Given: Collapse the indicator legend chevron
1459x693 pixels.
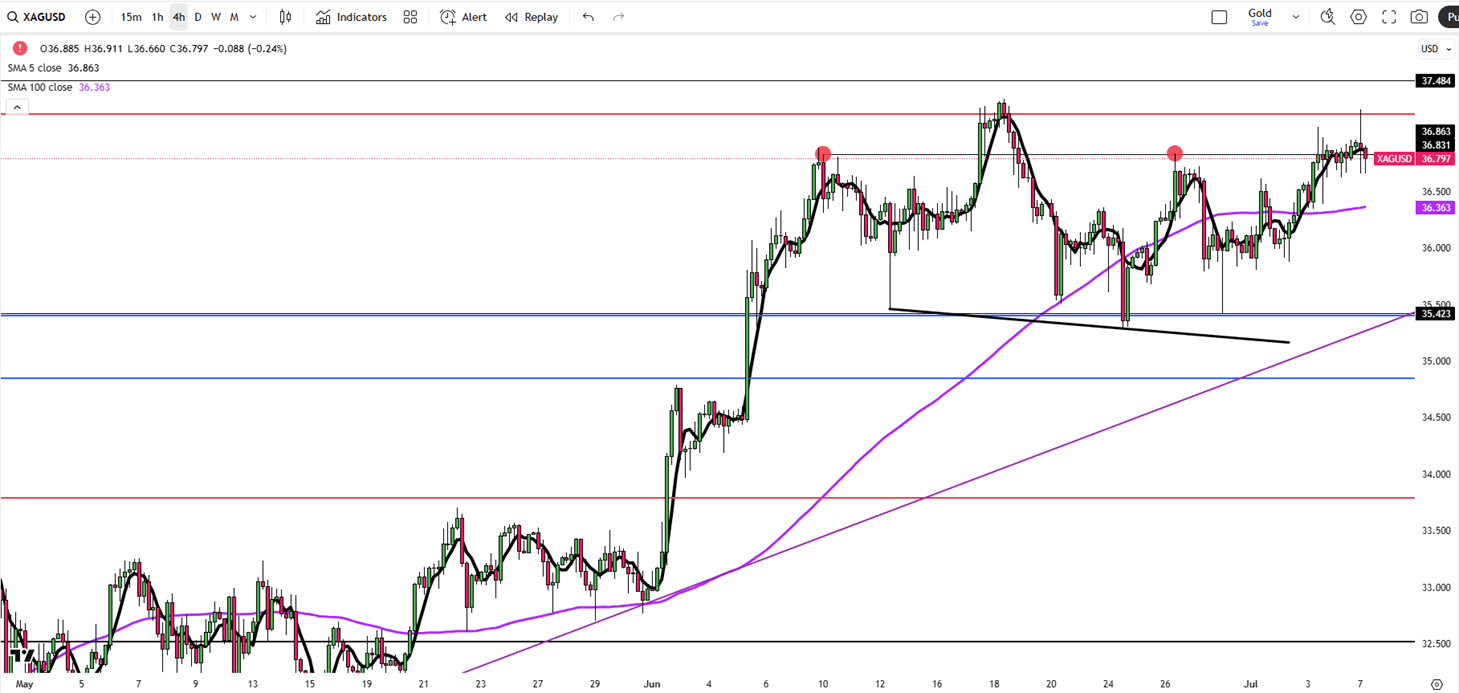Looking at the screenshot, I should tap(17, 108).
